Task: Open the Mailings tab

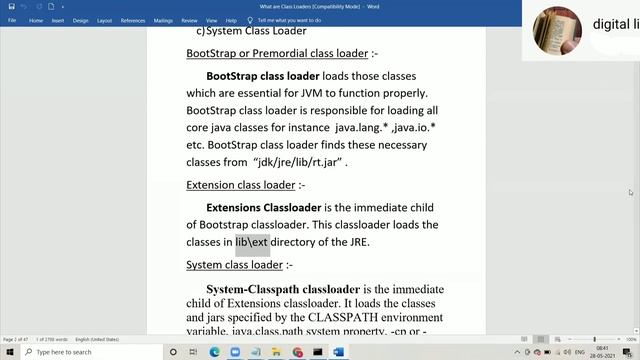Action: [x=163, y=20]
